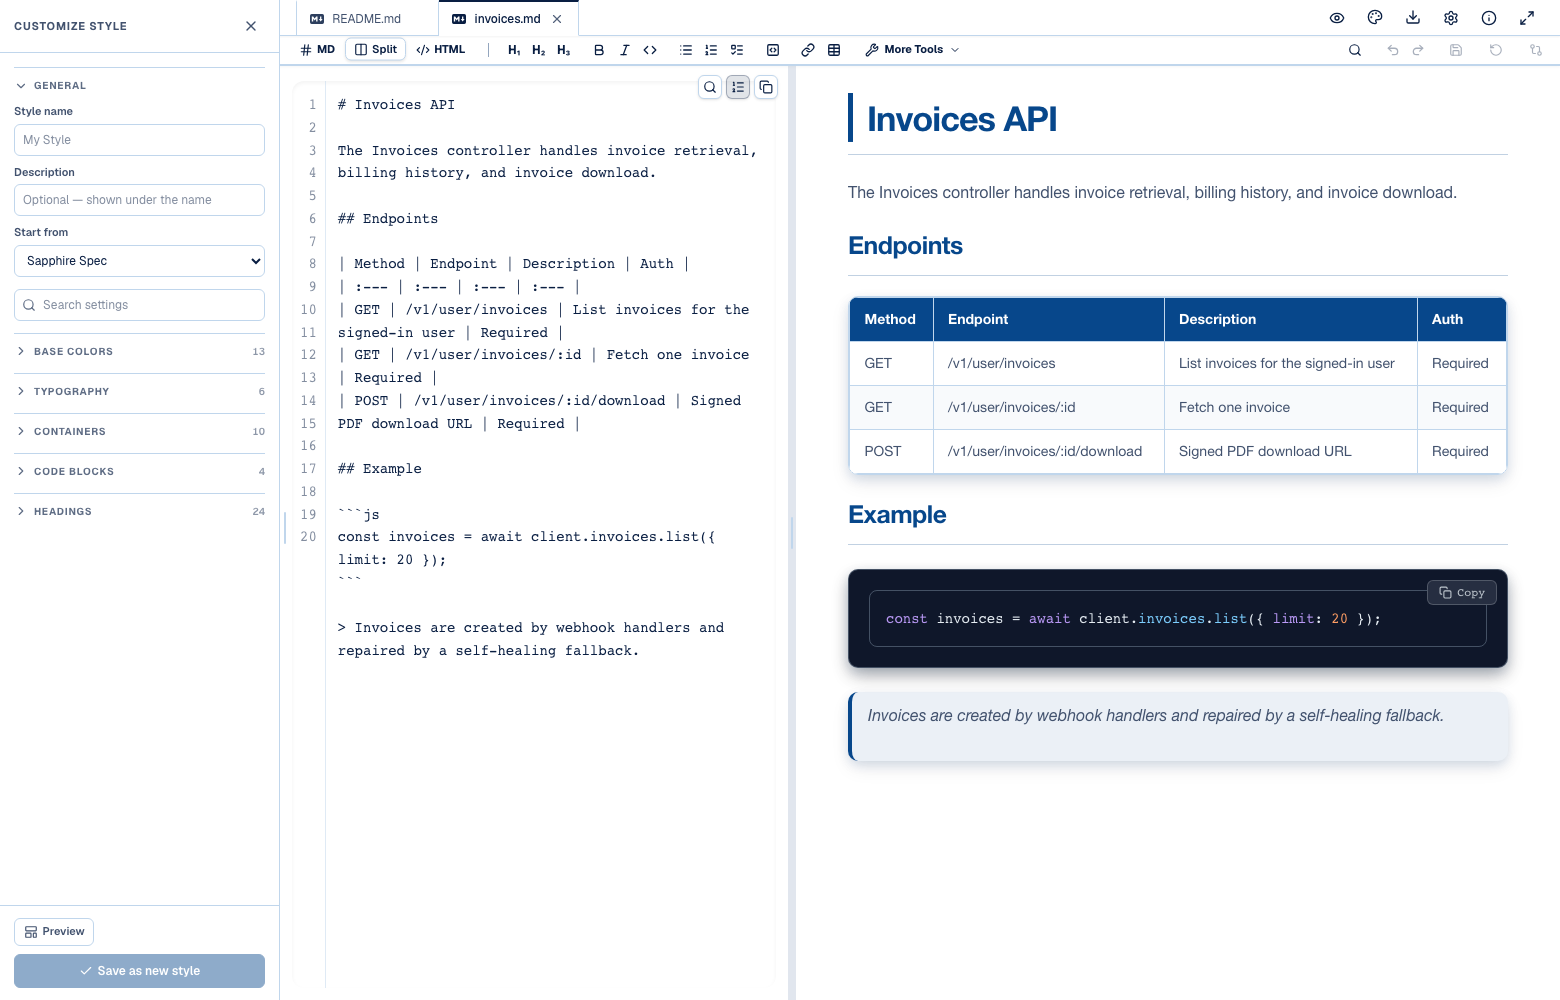Apply italic formatting
Viewport: 1560px width, 1000px height.
[625, 50]
